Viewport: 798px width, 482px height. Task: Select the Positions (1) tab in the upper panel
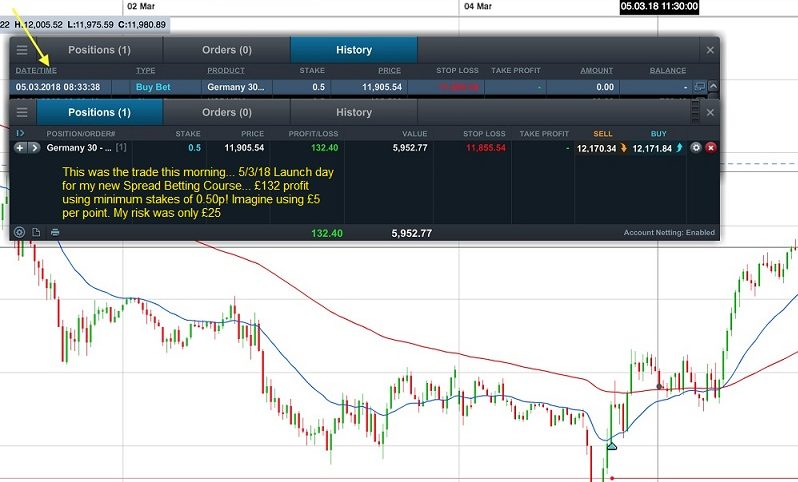pos(98,50)
